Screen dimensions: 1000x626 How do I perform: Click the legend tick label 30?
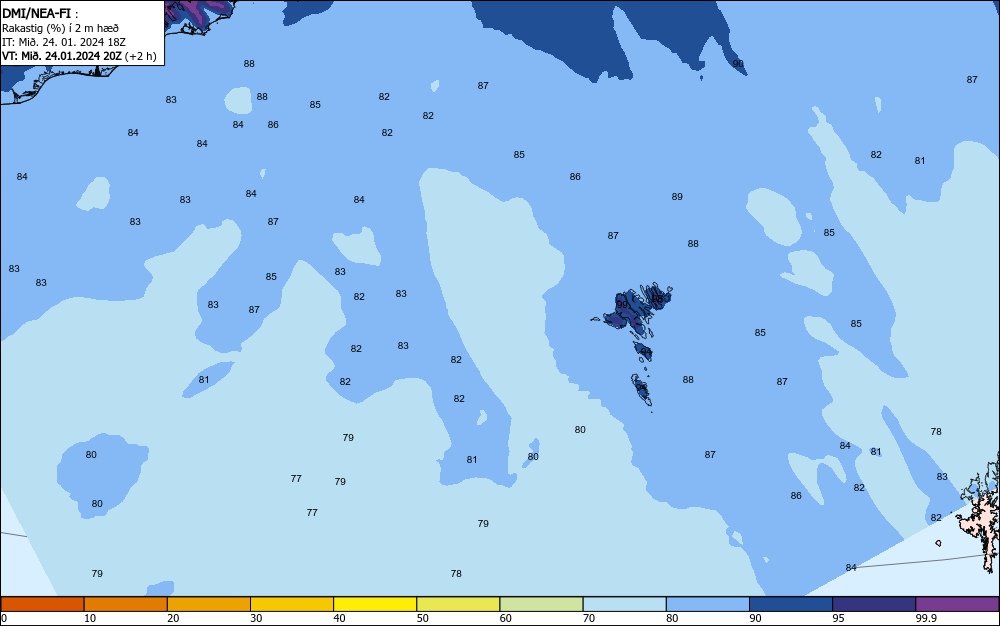(256, 618)
